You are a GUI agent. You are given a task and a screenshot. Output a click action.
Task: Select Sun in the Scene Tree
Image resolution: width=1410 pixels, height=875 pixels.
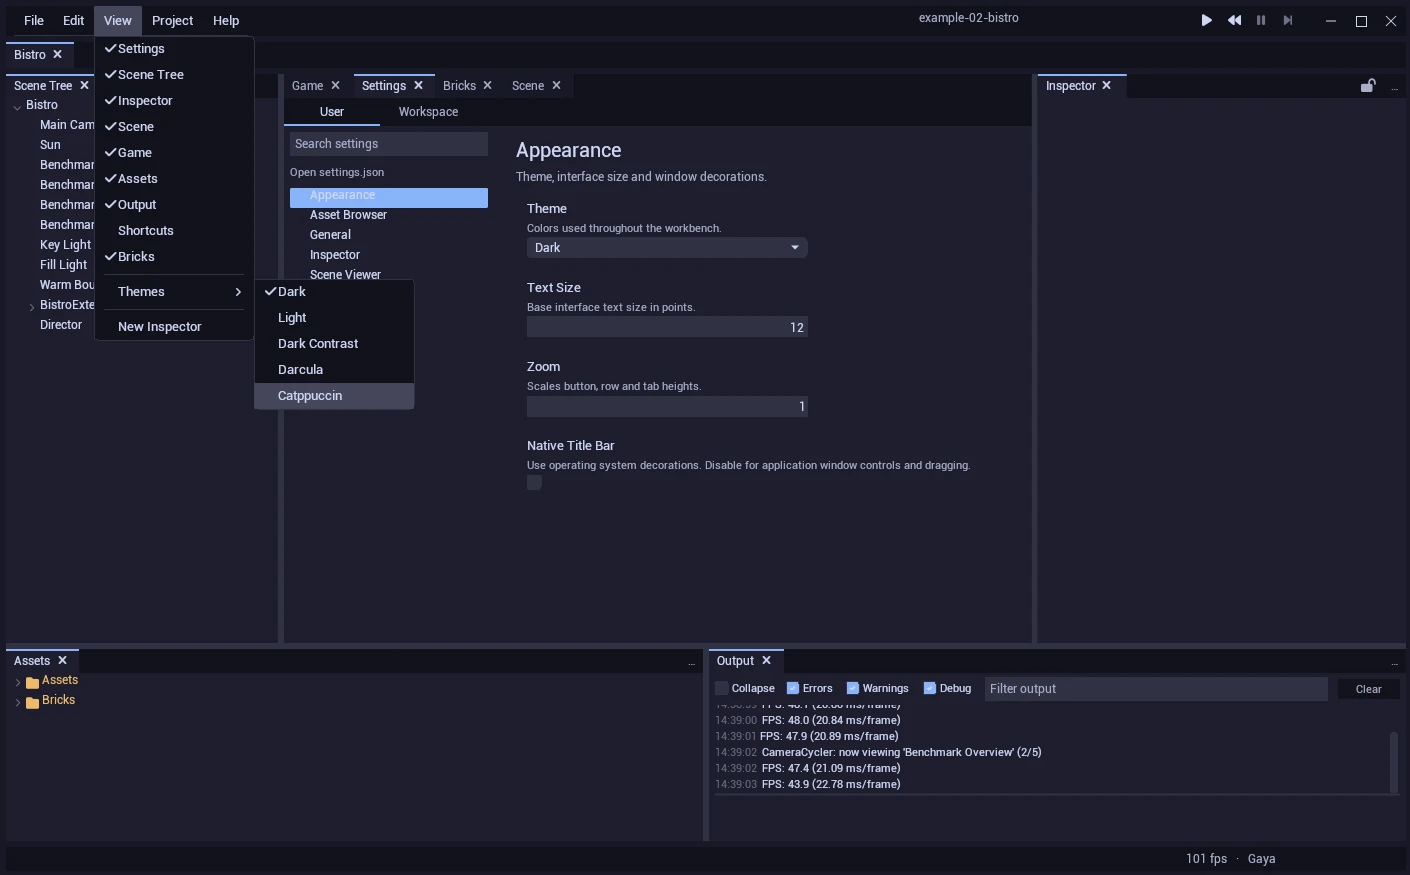point(50,145)
